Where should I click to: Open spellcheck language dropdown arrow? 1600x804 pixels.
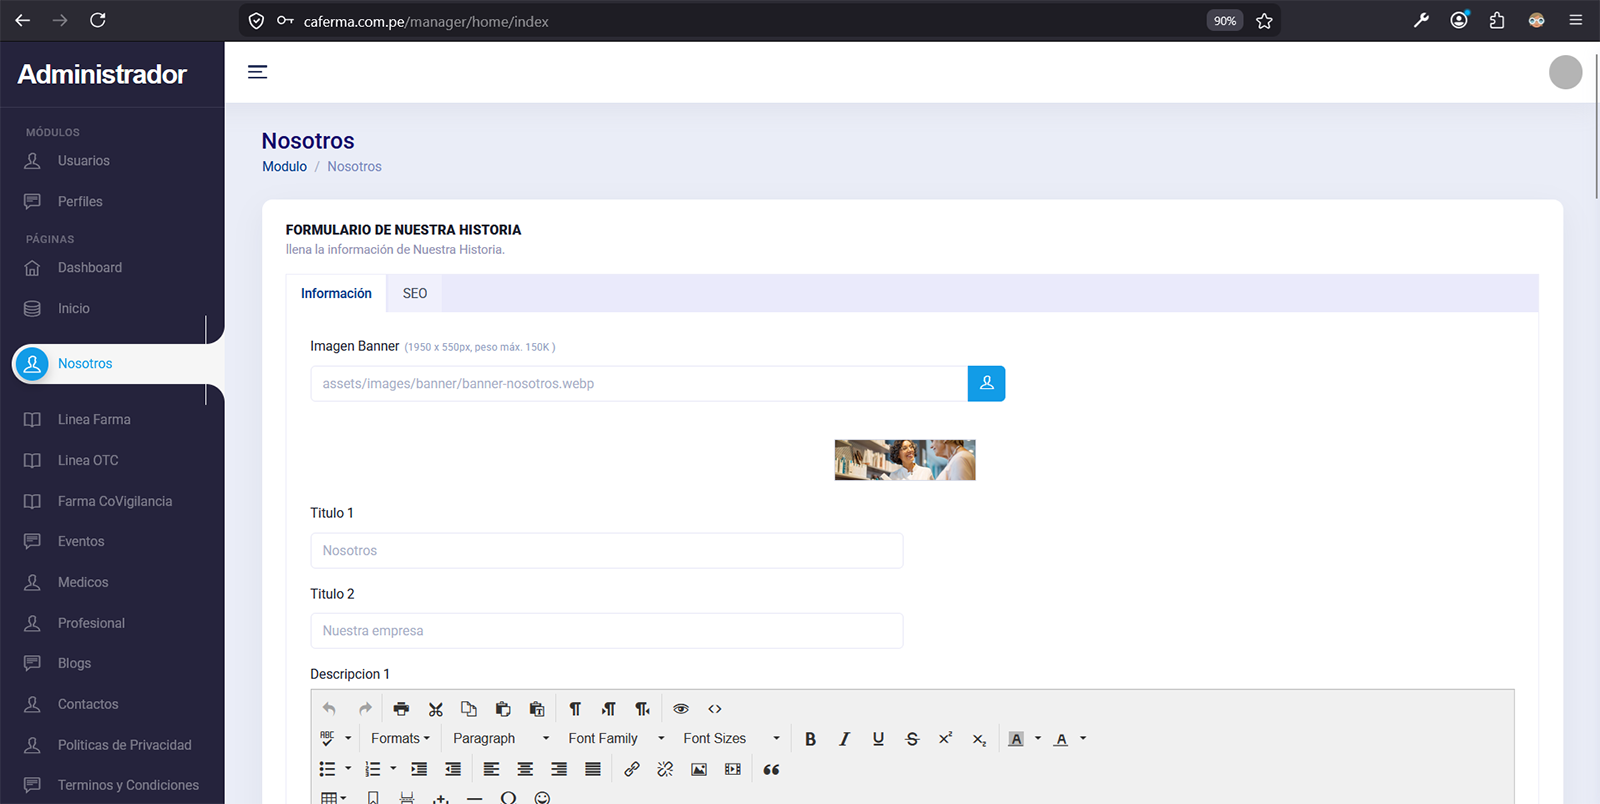[x=348, y=739]
